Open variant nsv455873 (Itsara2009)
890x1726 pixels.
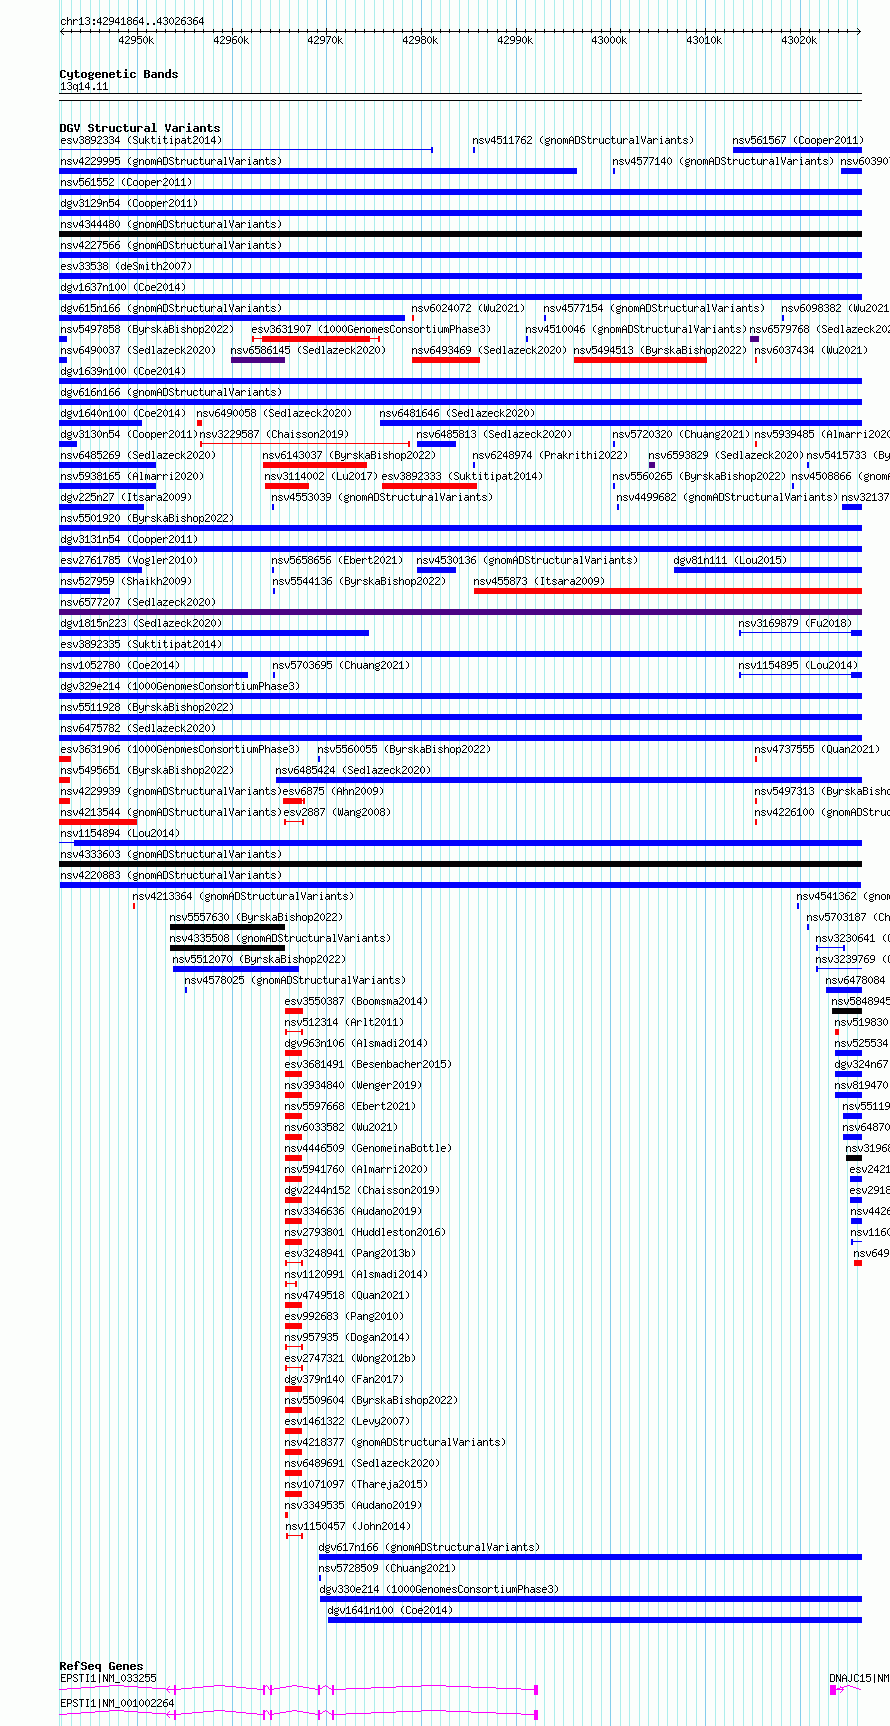point(539,582)
